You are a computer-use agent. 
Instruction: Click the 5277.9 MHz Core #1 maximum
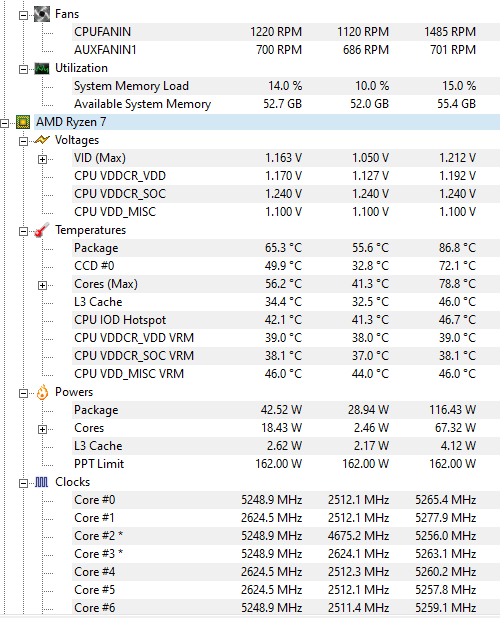tap(446, 518)
